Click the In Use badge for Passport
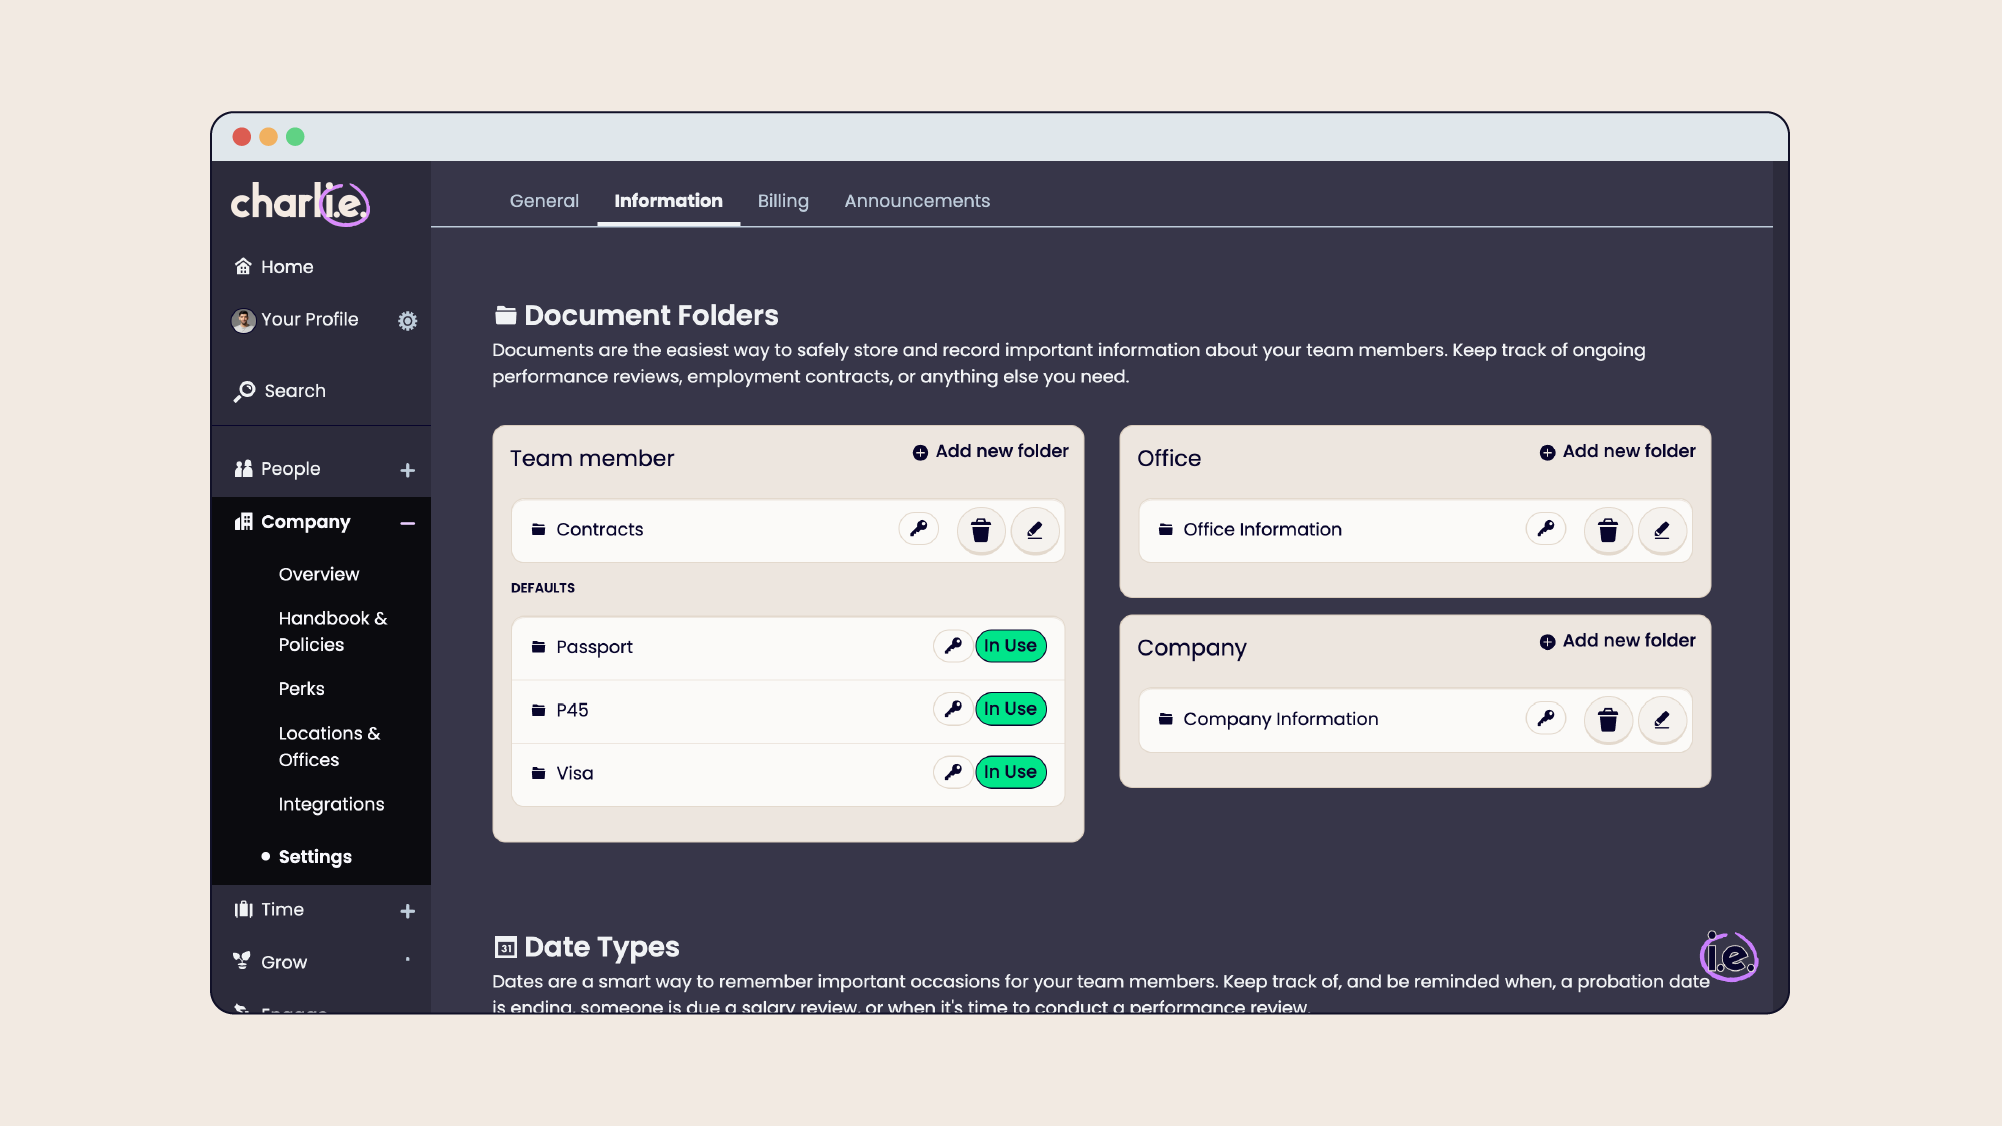 tap(1010, 646)
